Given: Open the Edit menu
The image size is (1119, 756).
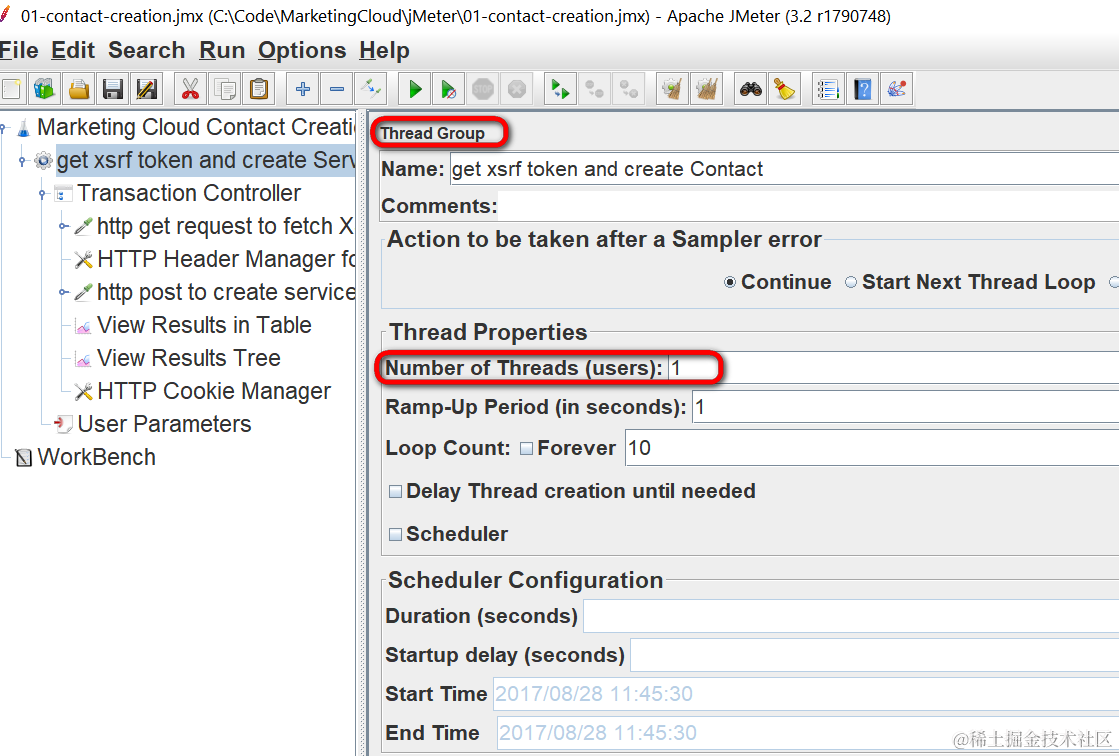Looking at the screenshot, I should tap(73, 51).
